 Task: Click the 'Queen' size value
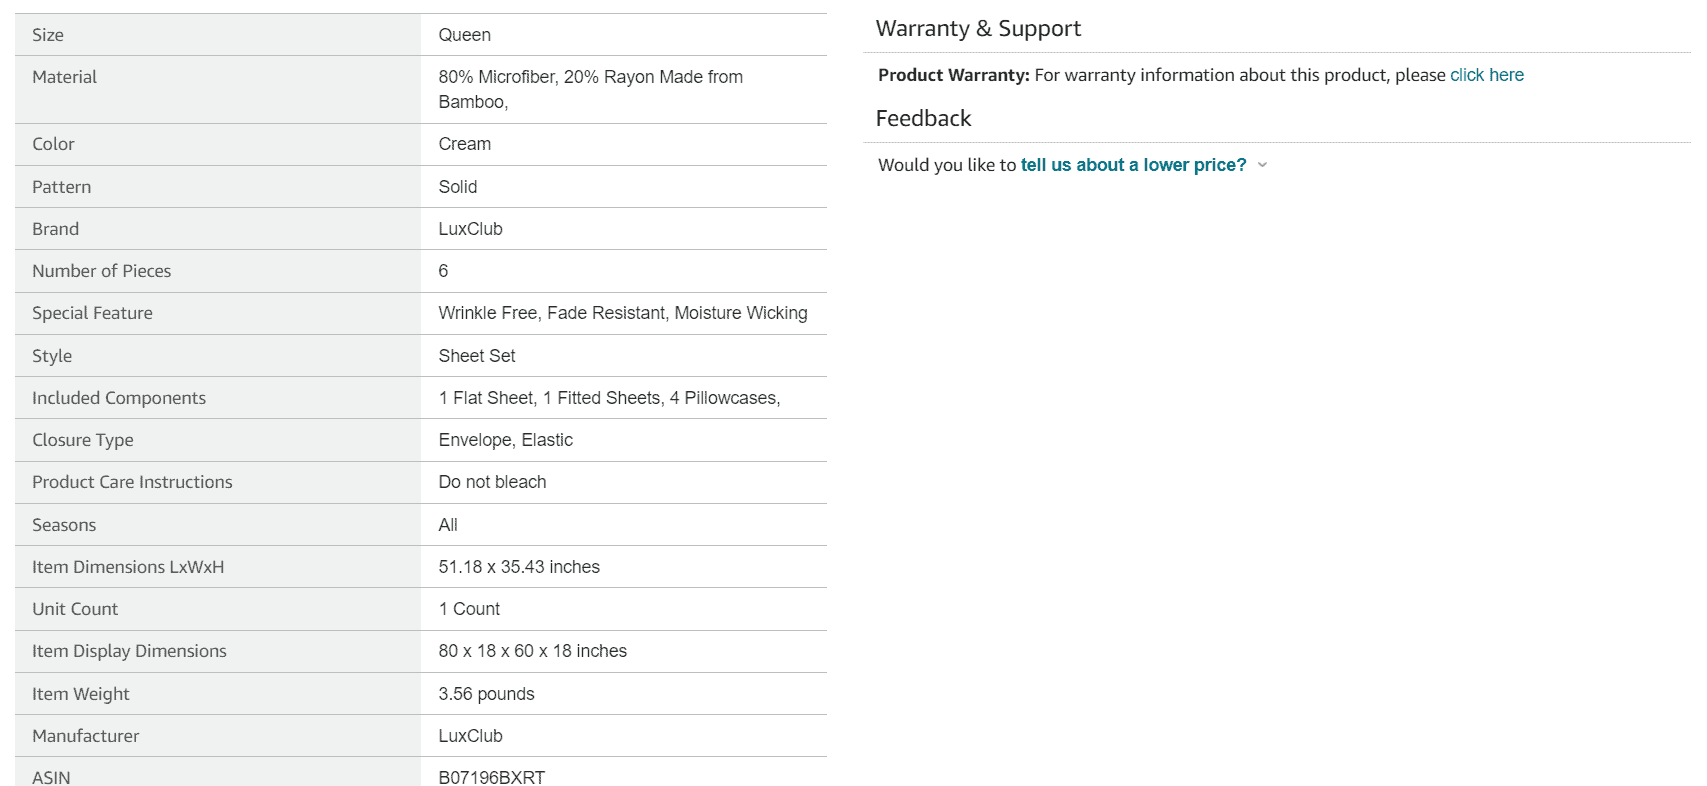click(x=464, y=35)
